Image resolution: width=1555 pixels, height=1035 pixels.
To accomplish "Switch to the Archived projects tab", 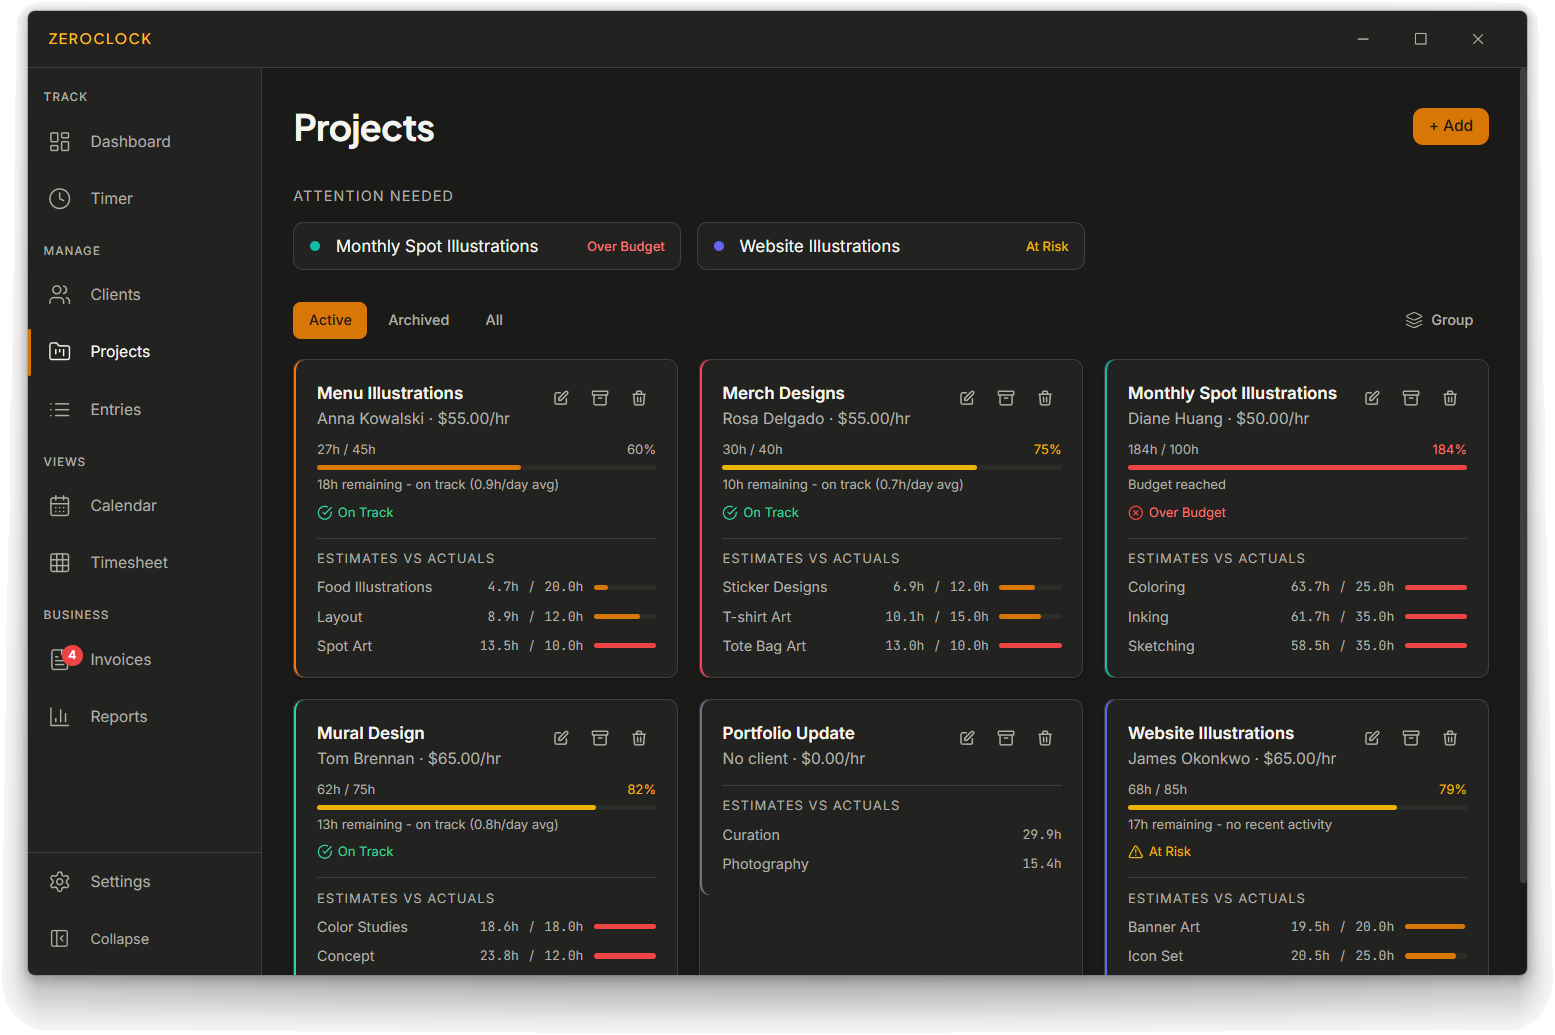I will (418, 320).
